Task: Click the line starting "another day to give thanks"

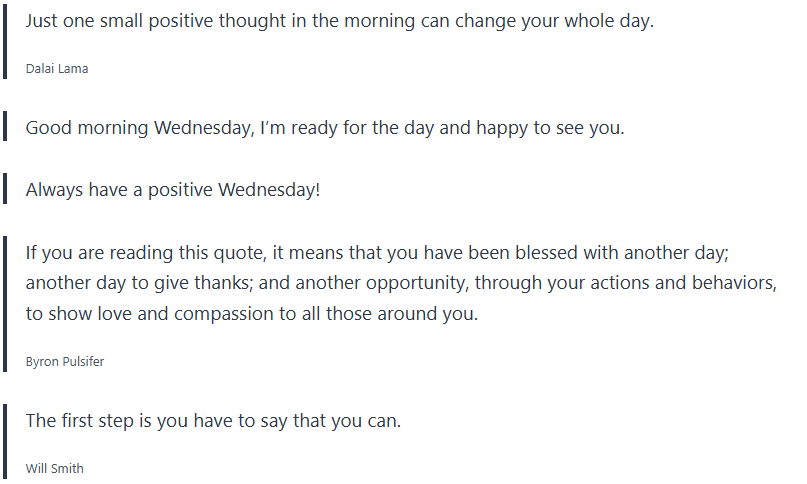Action: point(400,282)
